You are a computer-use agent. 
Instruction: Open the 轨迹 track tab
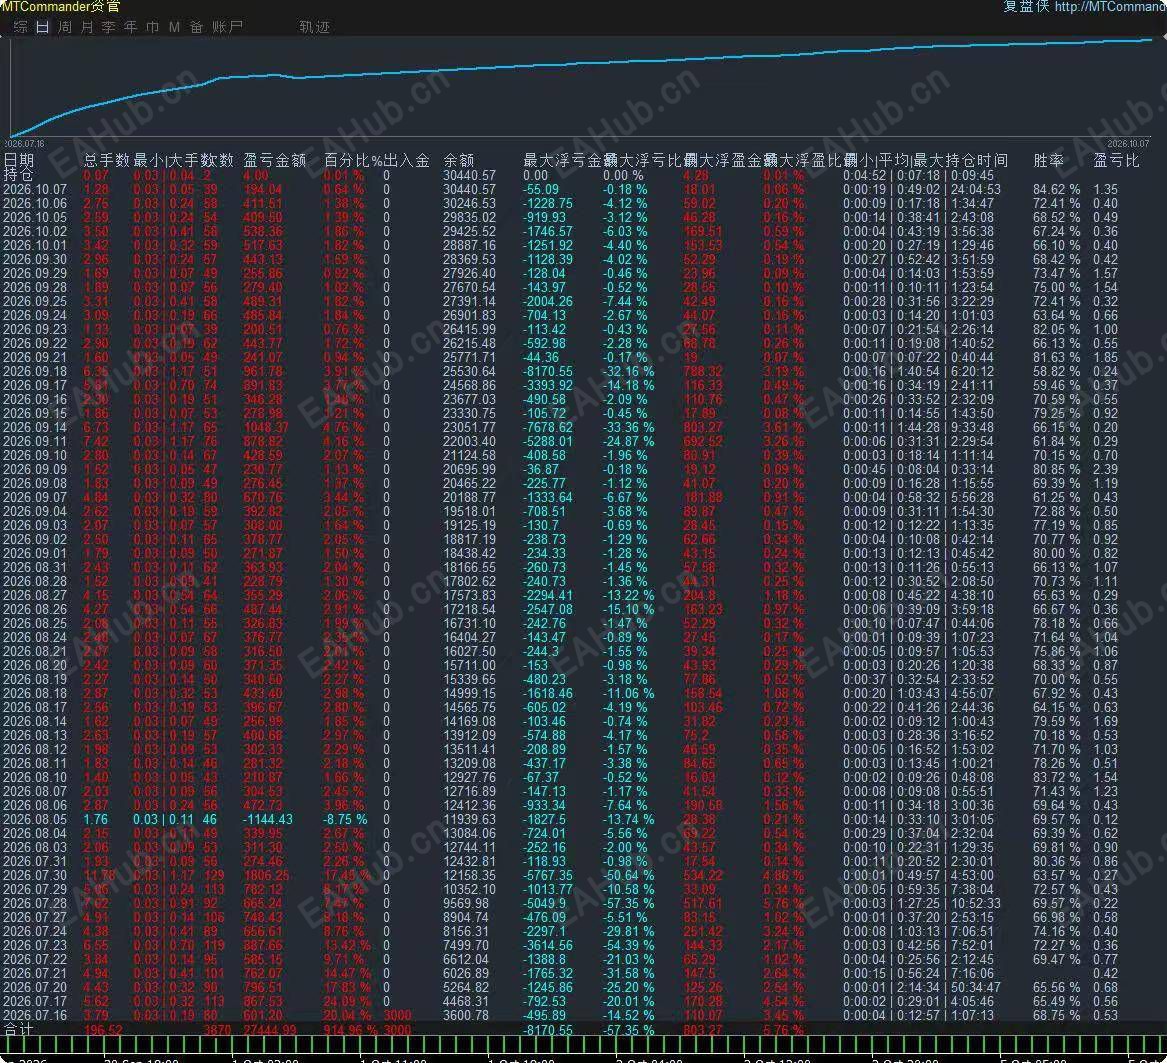(314, 27)
